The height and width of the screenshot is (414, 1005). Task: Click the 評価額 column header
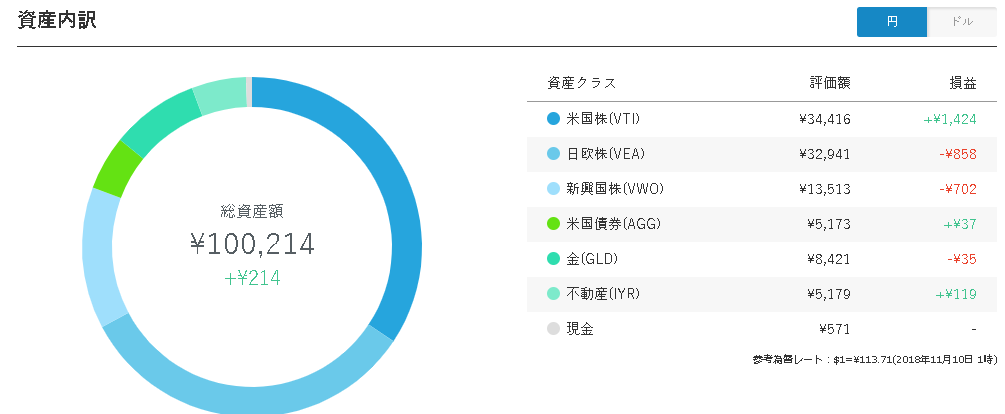click(829, 83)
